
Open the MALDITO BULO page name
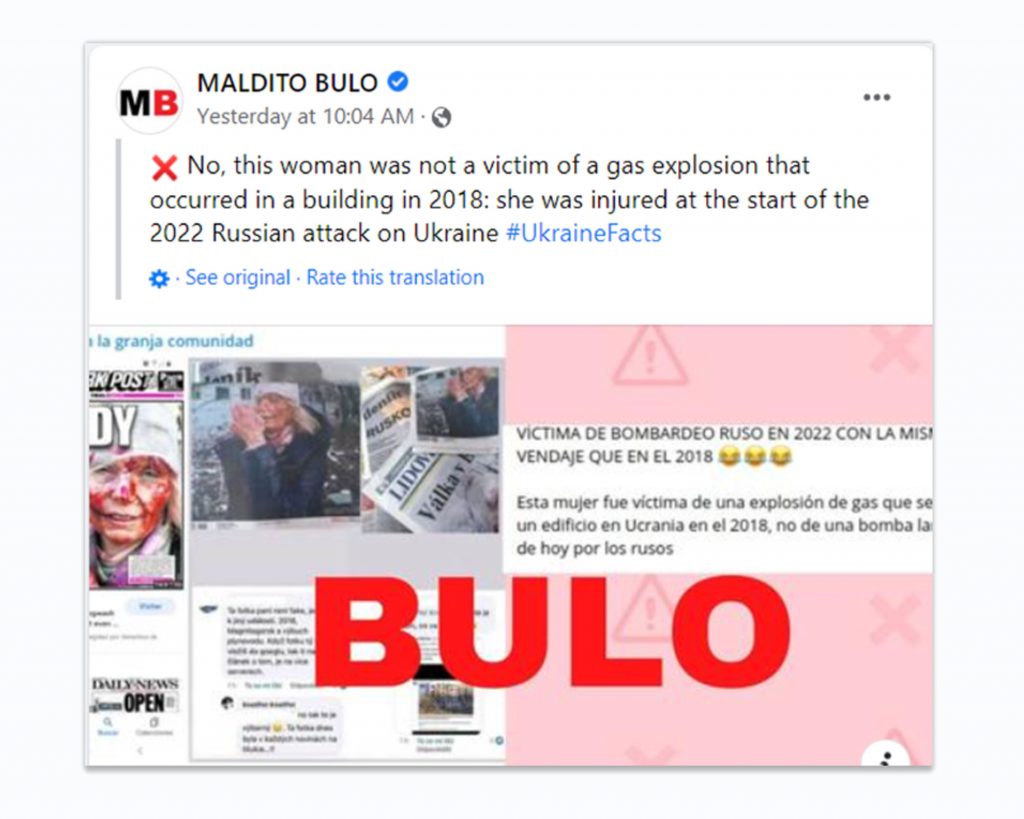[287, 82]
